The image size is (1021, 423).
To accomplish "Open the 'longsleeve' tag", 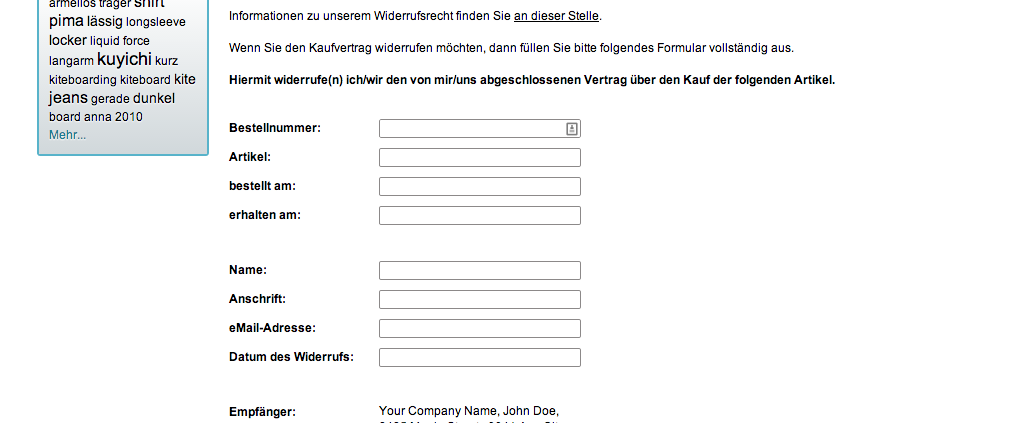I will (156, 22).
